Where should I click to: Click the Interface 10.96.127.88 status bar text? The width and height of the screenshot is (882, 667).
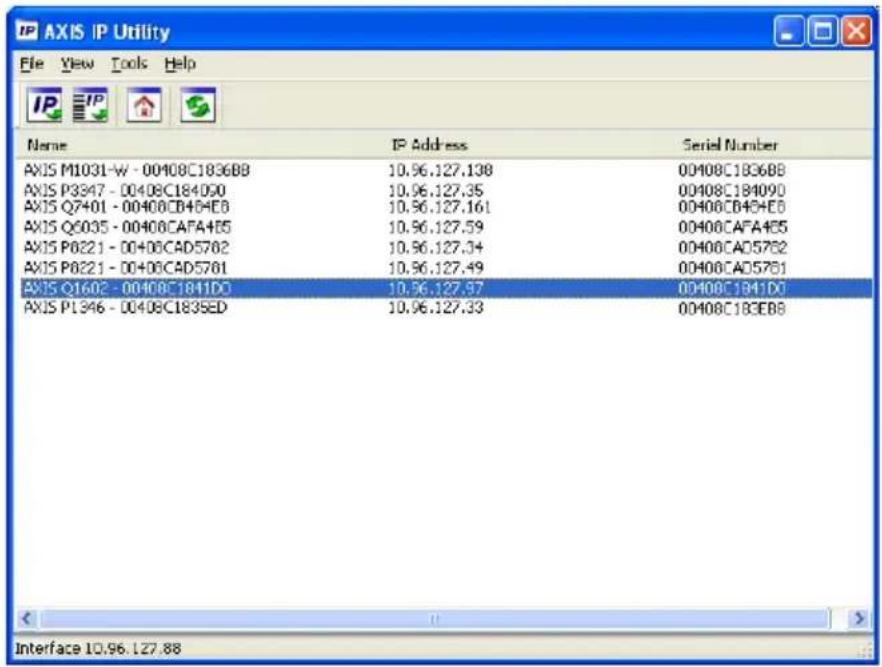pyautogui.click(x=98, y=648)
